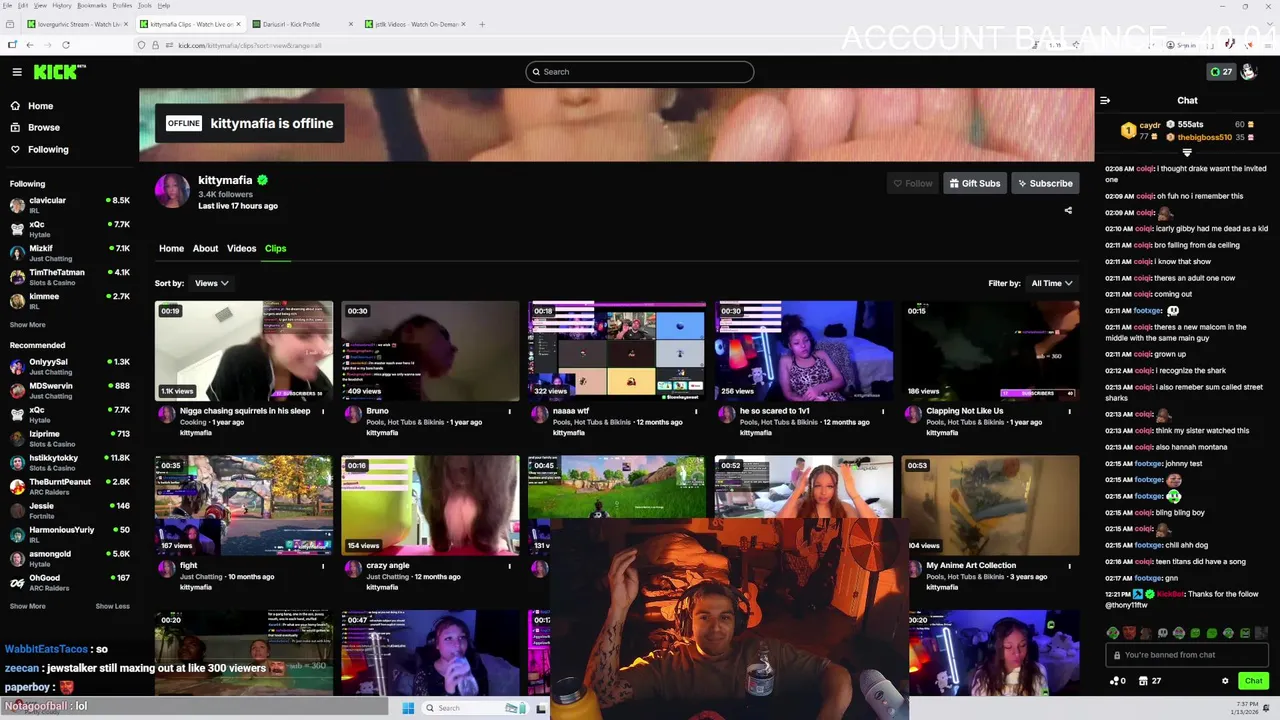Open the History menu in the menu bar

pyautogui.click(x=62, y=5)
